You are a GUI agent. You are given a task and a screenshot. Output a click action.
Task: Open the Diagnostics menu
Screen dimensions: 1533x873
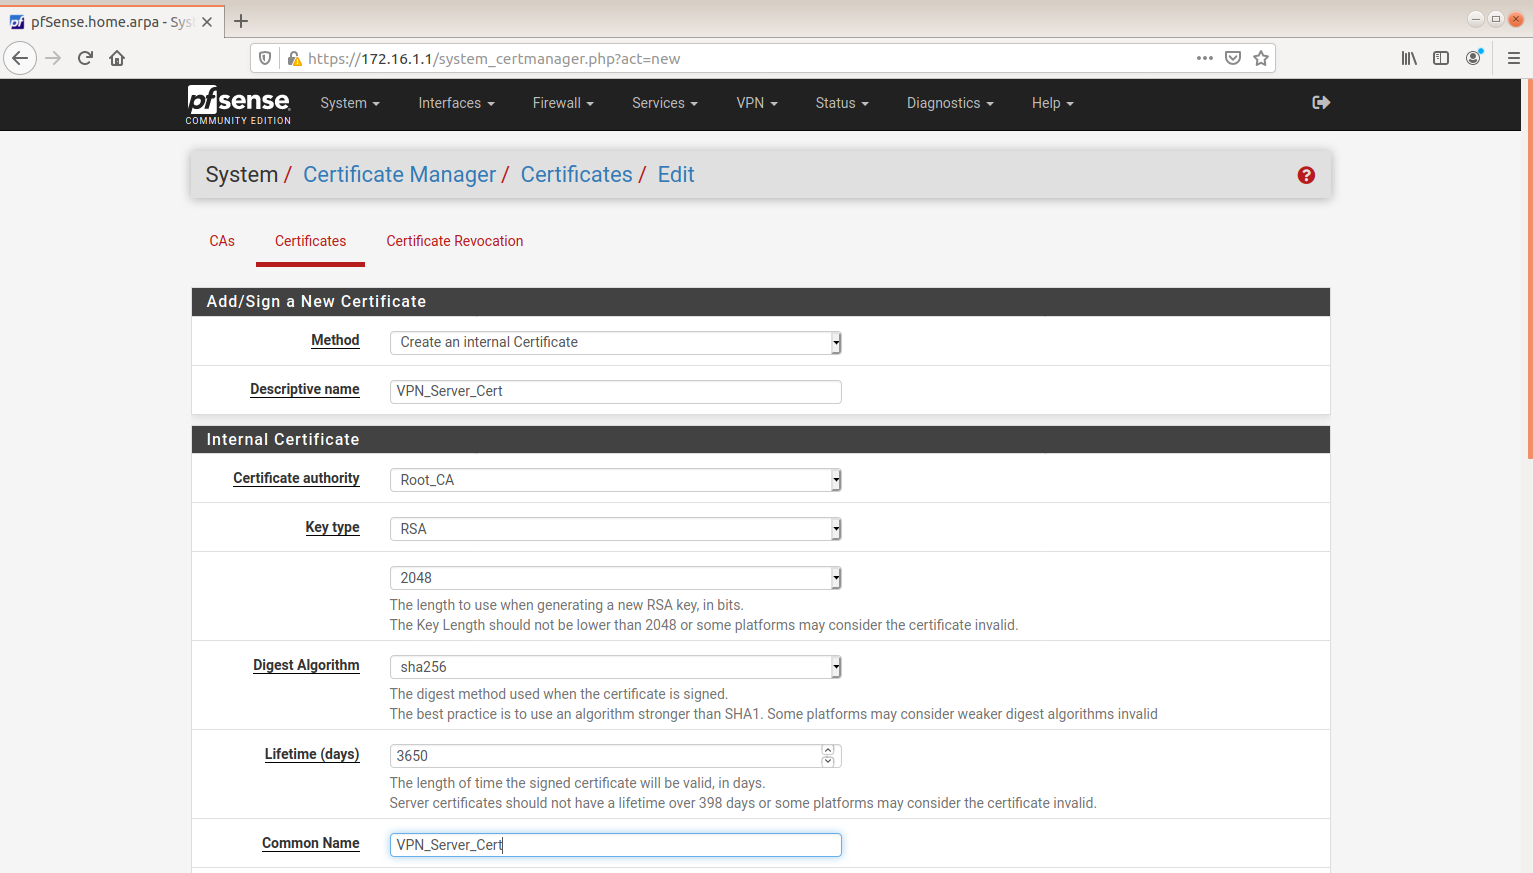point(950,103)
